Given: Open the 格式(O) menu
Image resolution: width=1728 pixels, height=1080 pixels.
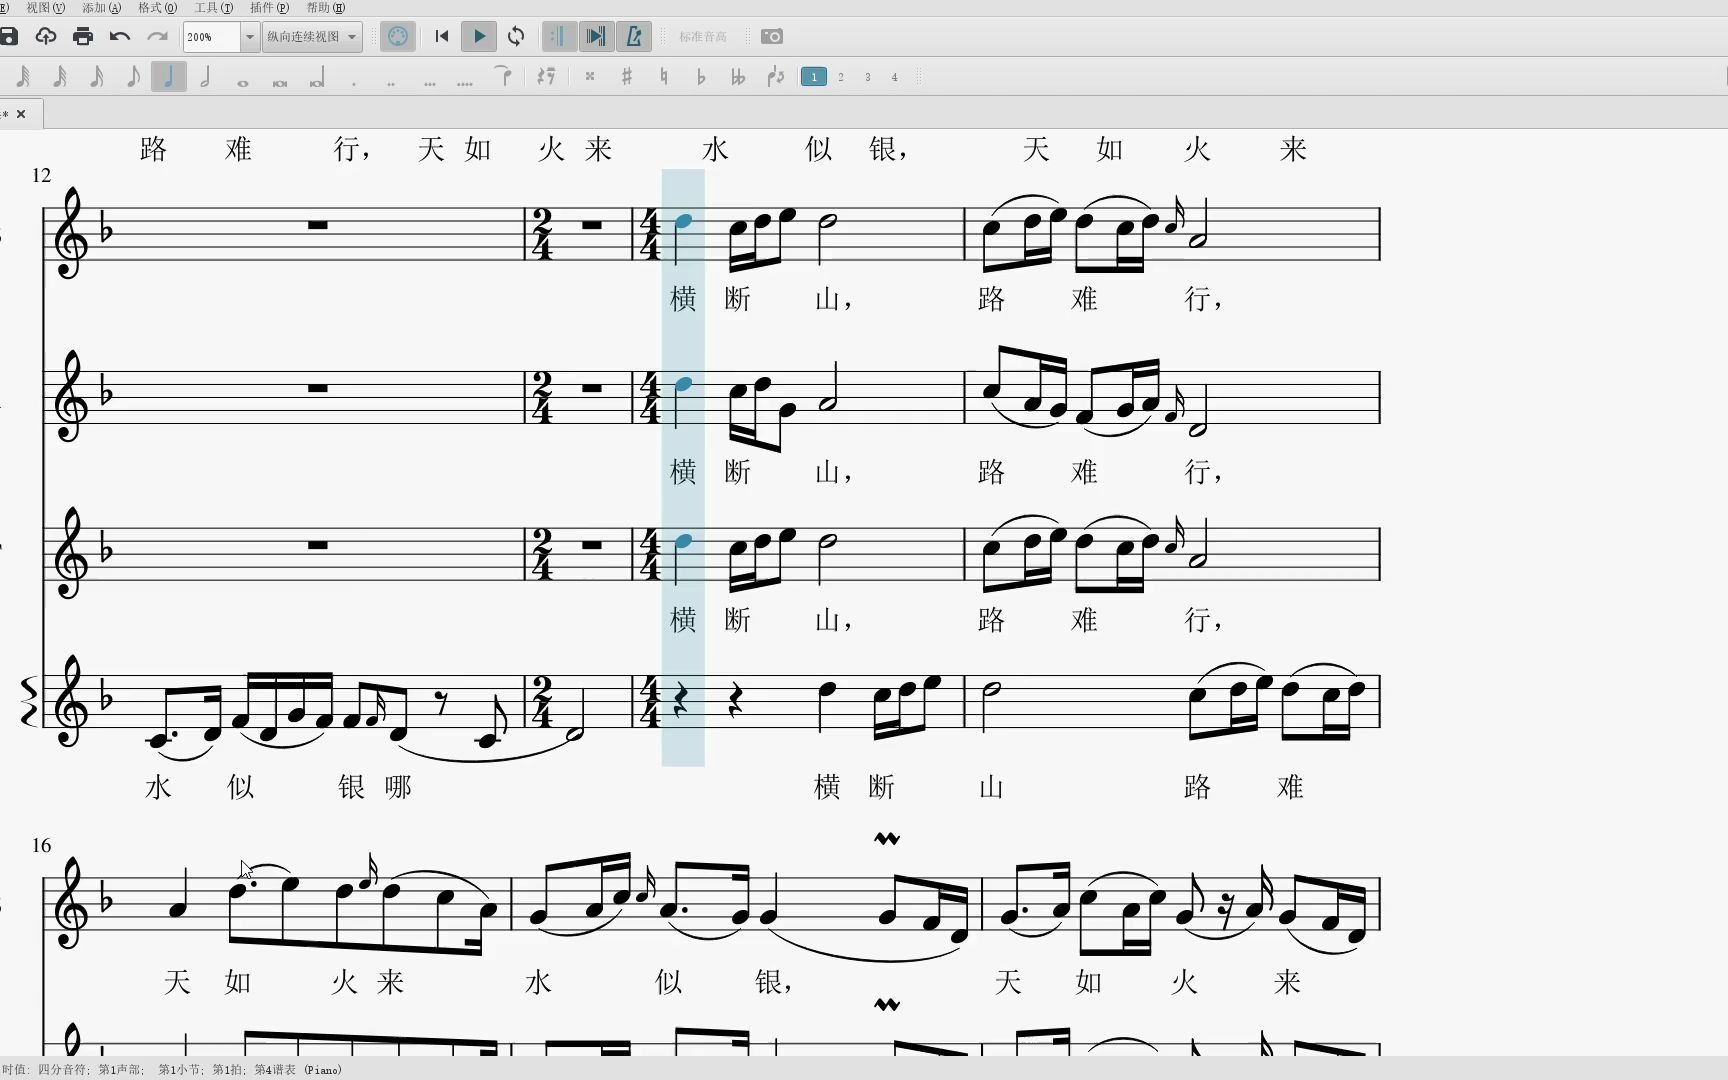Looking at the screenshot, I should coord(157,8).
